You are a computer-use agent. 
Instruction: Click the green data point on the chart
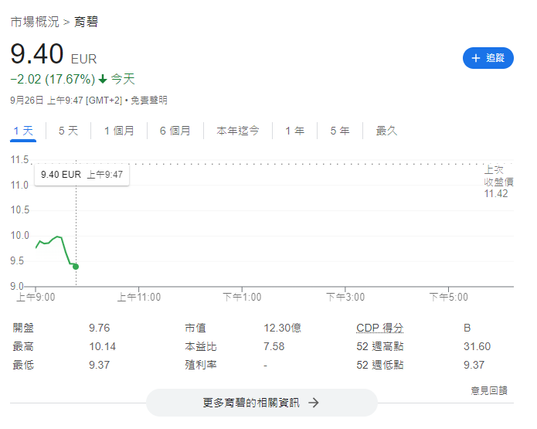76,267
